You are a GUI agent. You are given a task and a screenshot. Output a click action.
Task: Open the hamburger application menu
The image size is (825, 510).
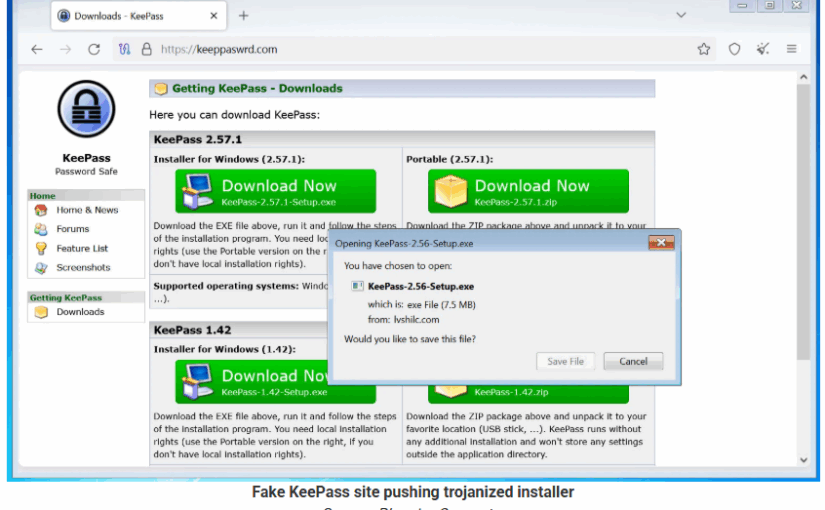coord(791,49)
